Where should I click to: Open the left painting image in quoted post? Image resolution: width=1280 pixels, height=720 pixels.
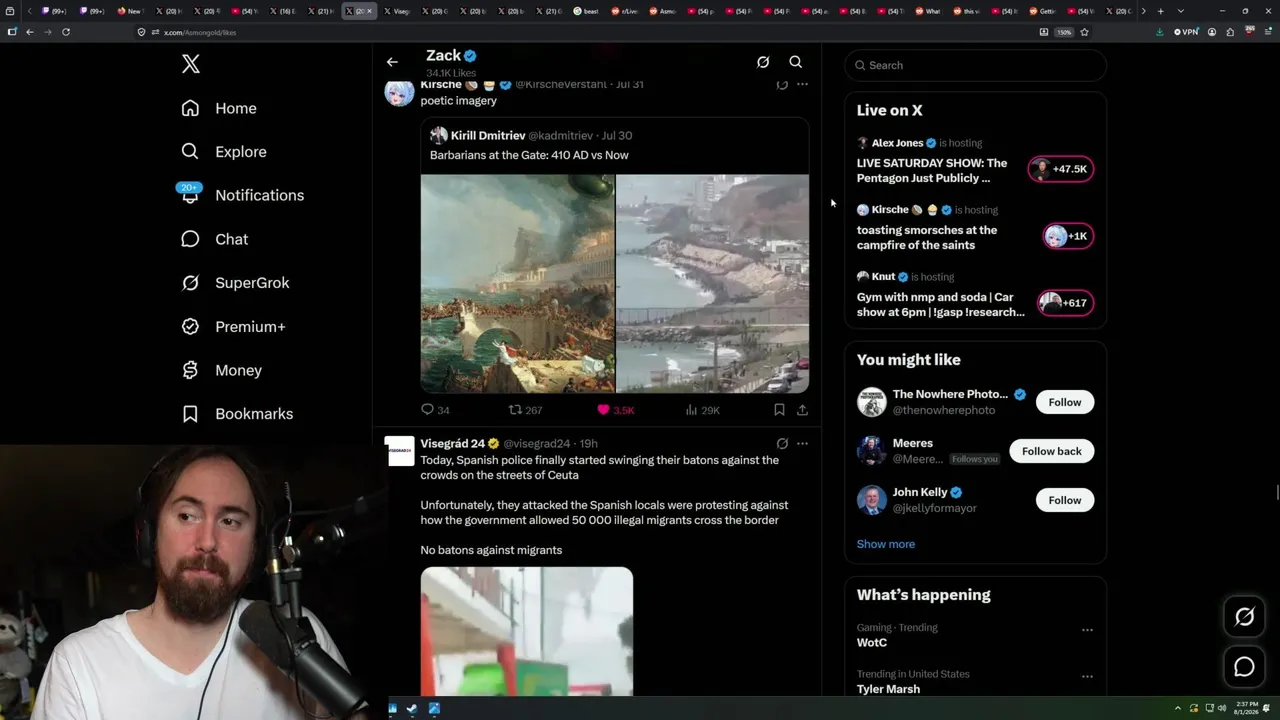pyautogui.click(x=517, y=284)
